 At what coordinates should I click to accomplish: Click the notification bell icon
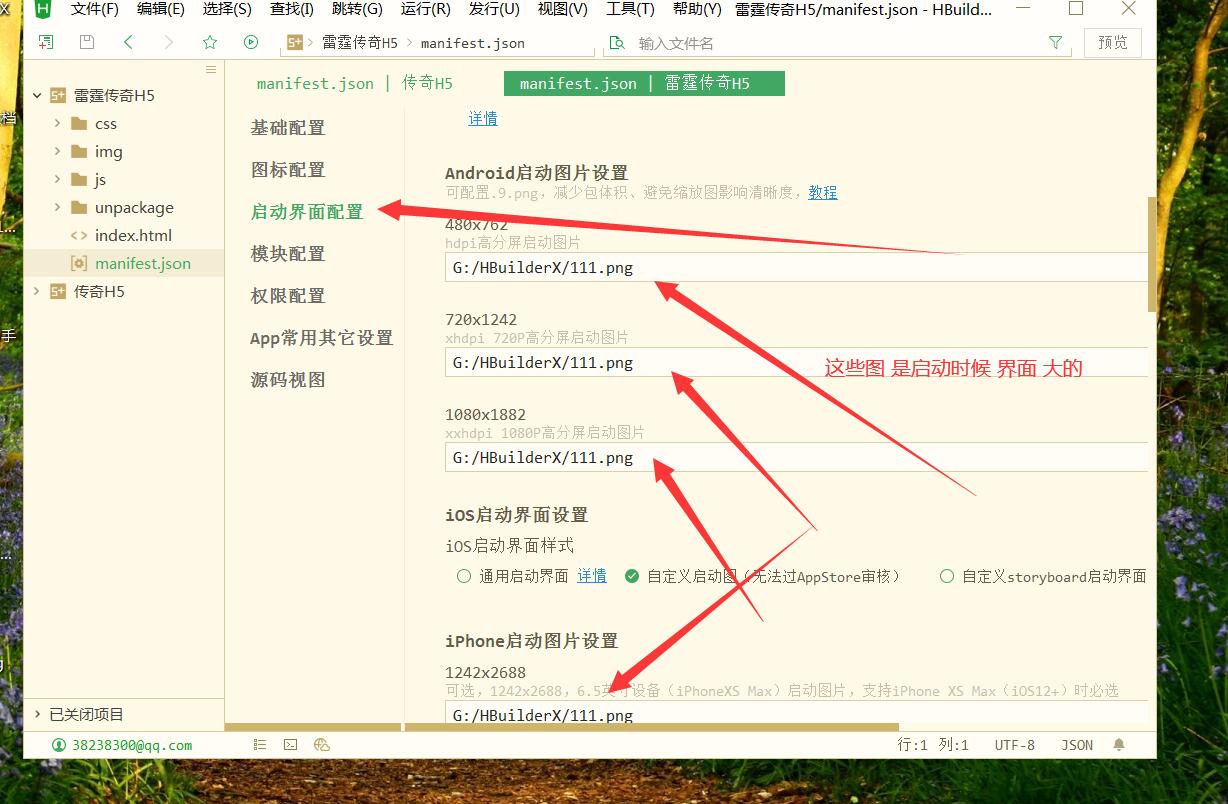(x=1119, y=745)
